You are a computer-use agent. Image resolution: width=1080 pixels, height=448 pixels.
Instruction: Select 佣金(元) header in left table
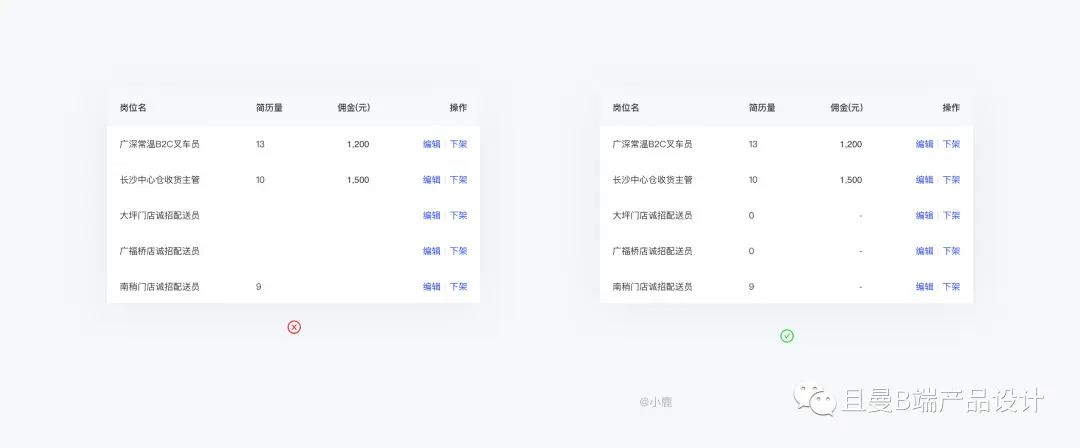pos(354,108)
